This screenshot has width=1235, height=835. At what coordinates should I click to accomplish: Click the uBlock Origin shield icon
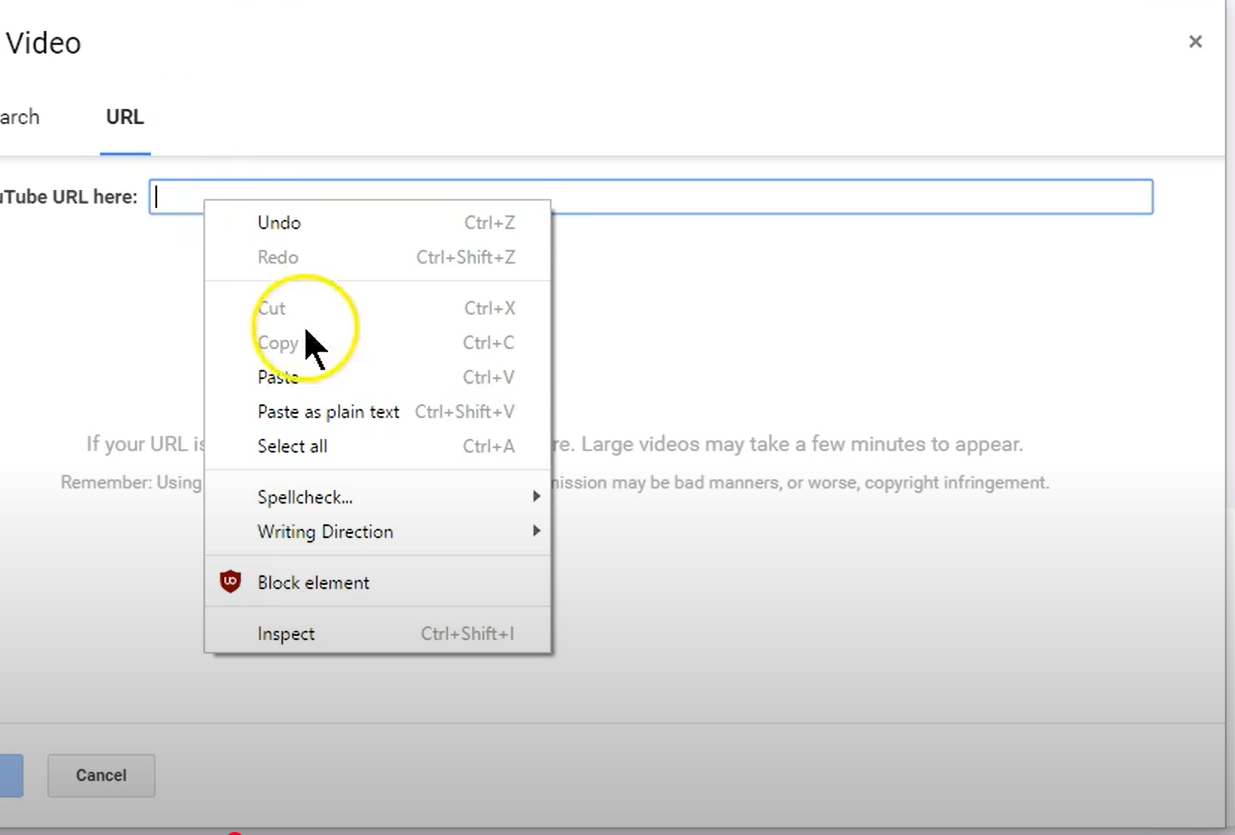[230, 582]
